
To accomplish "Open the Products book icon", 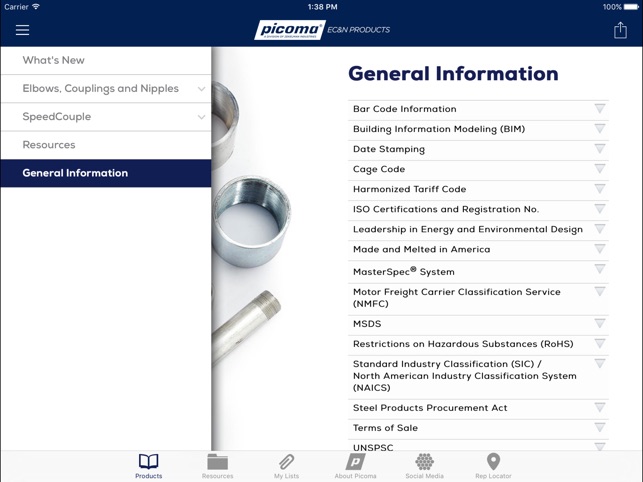I will click(148, 461).
